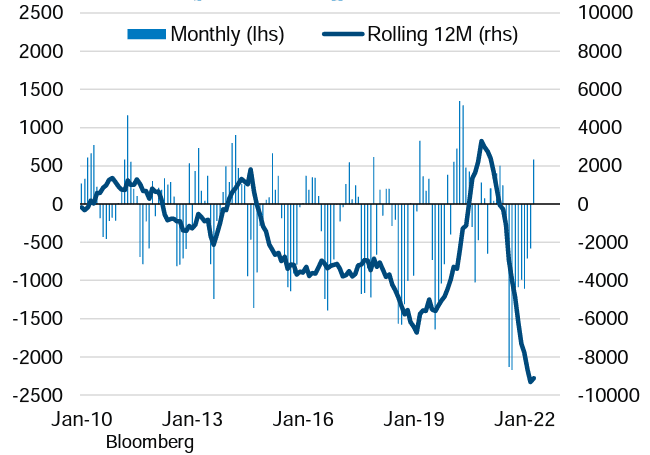The height and width of the screenshot is (455, 650).
Task: Click the Jan-16 x-axis label
Action: 304,420
